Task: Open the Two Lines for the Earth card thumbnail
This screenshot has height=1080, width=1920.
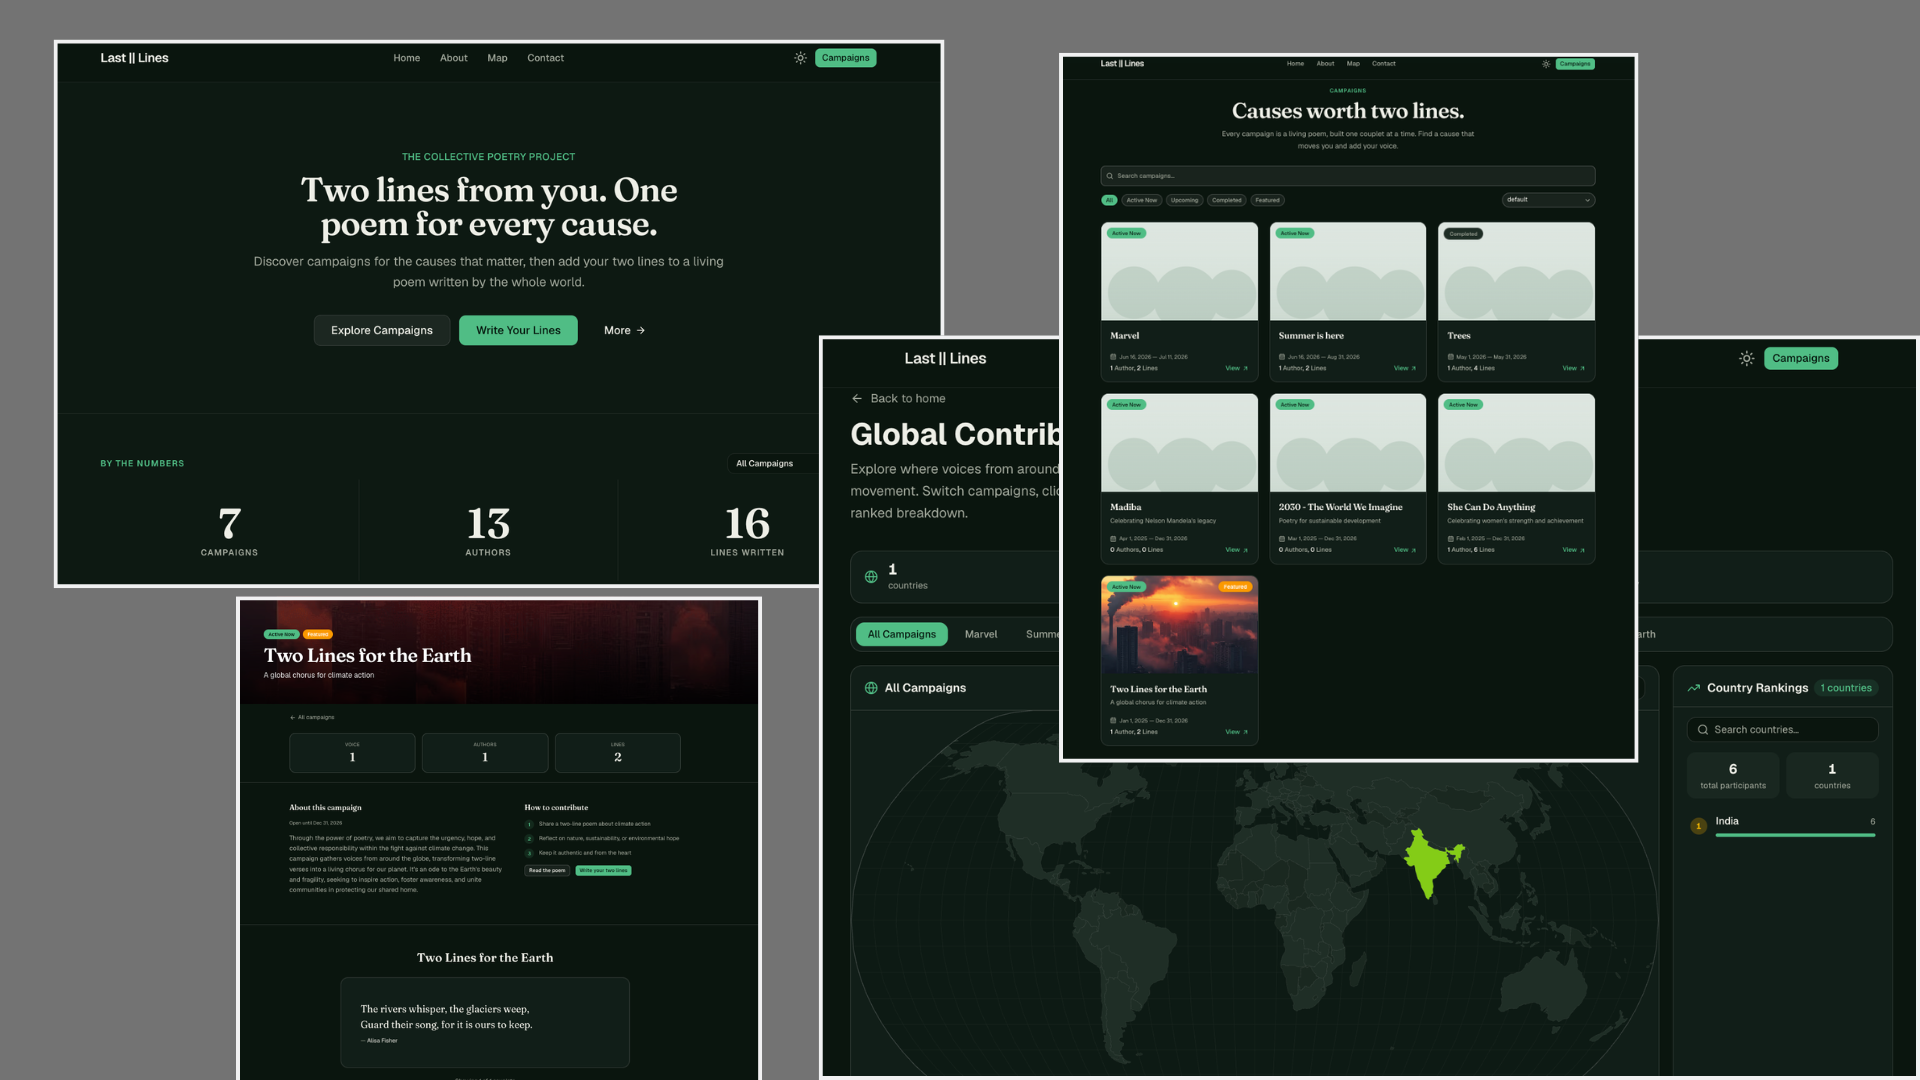Action: [x=1179, y=625]
